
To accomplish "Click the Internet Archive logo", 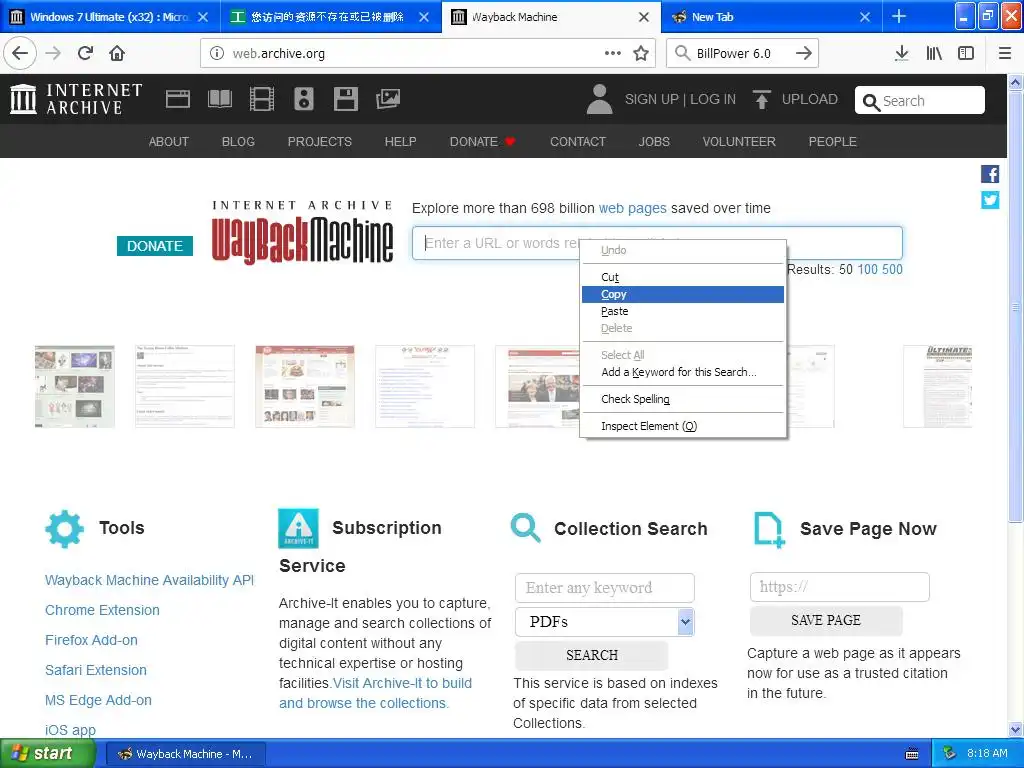I will coord(76,99).
